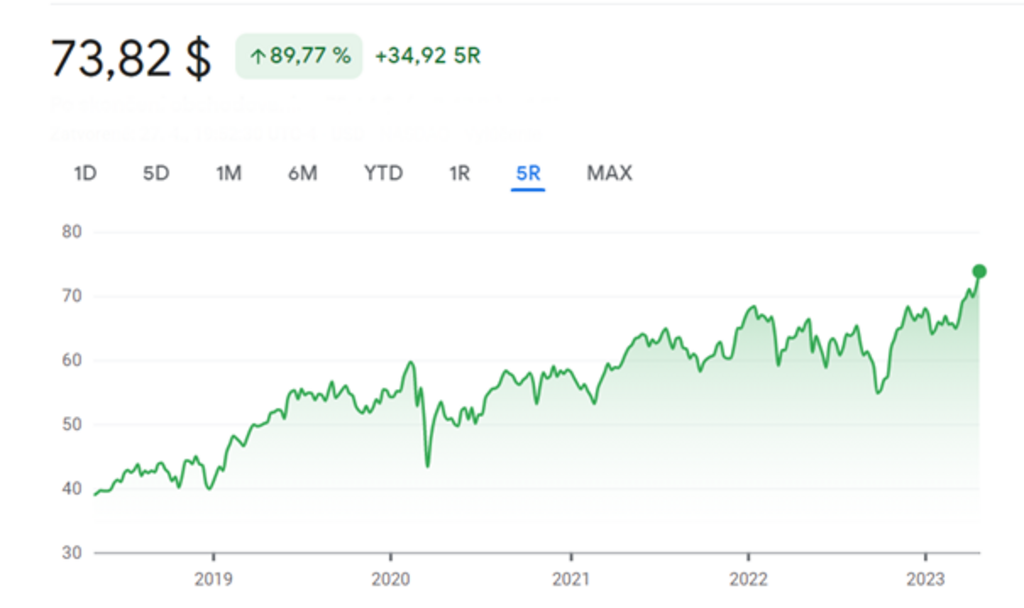Click the green endpoint dot on chart

click(979, 271)
